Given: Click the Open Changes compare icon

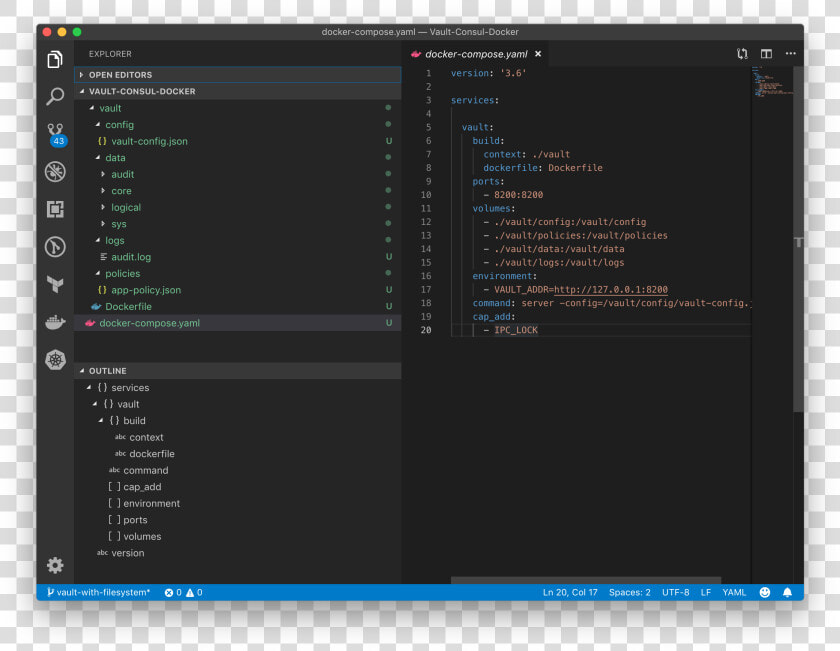Looking at the screenshot, I should [x=742, y=54].
